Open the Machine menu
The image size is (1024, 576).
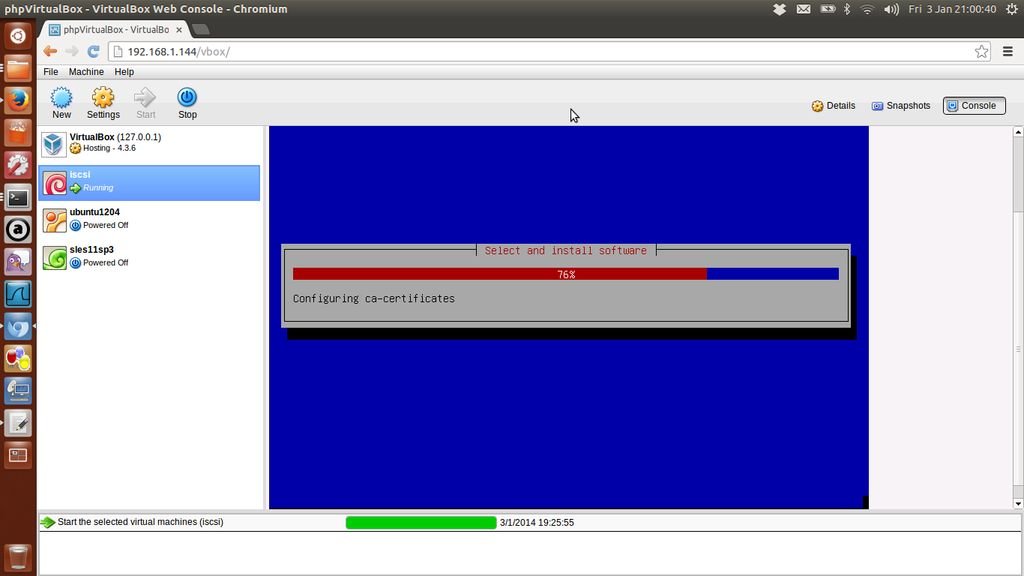(x=86, y=72)
